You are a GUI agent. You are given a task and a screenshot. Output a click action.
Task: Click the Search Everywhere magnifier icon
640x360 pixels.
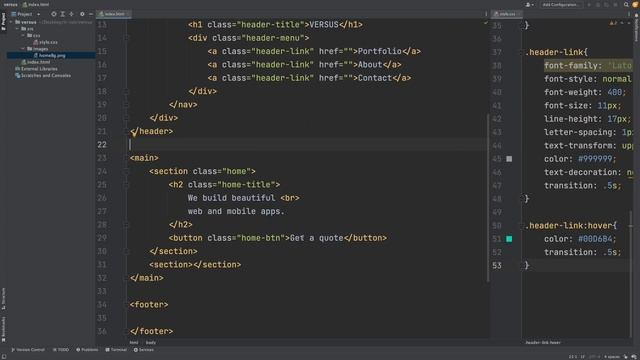click(626, 4)
